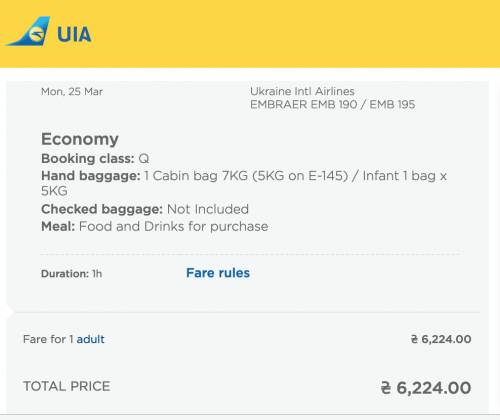This screenshot has width=500, height=420.
Task: Click the adult link in fare line
Action: [x=90, y=339]
